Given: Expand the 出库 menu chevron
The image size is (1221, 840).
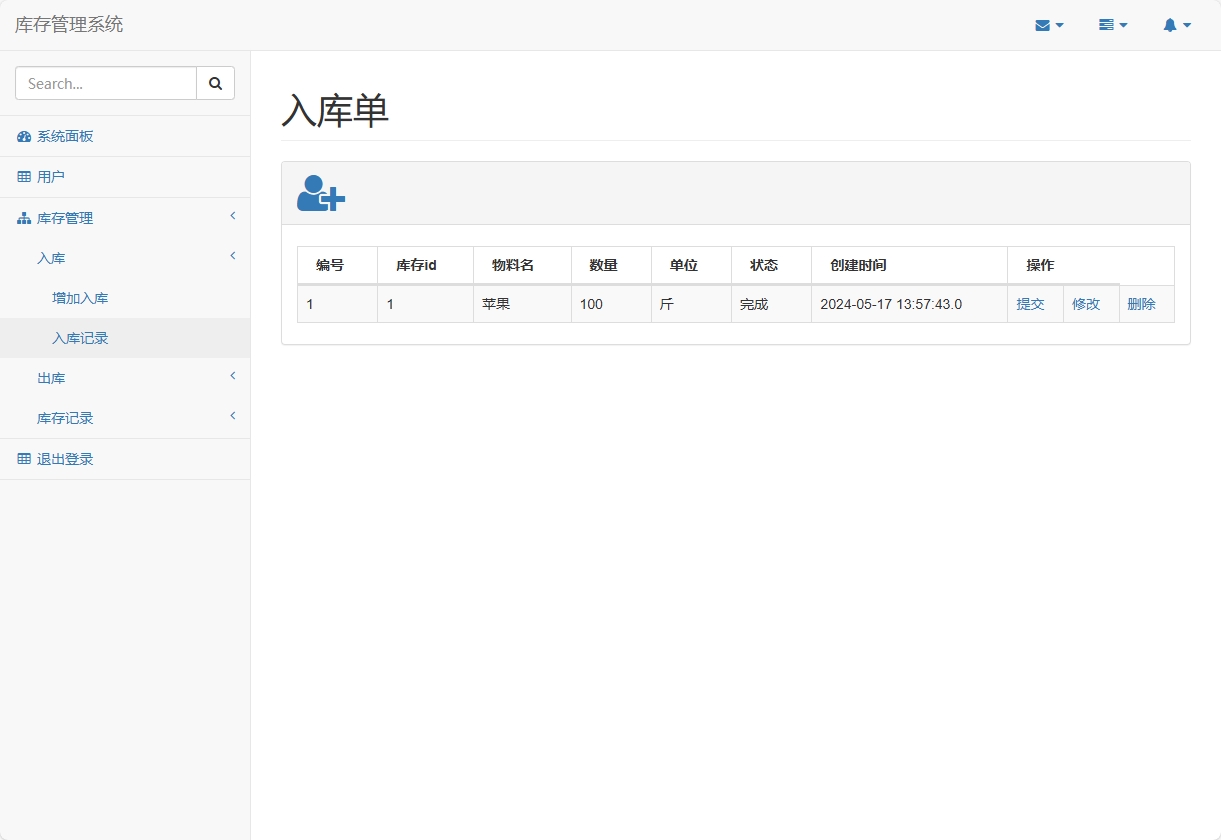Looking at the screenshot, I should click(232, 376).
